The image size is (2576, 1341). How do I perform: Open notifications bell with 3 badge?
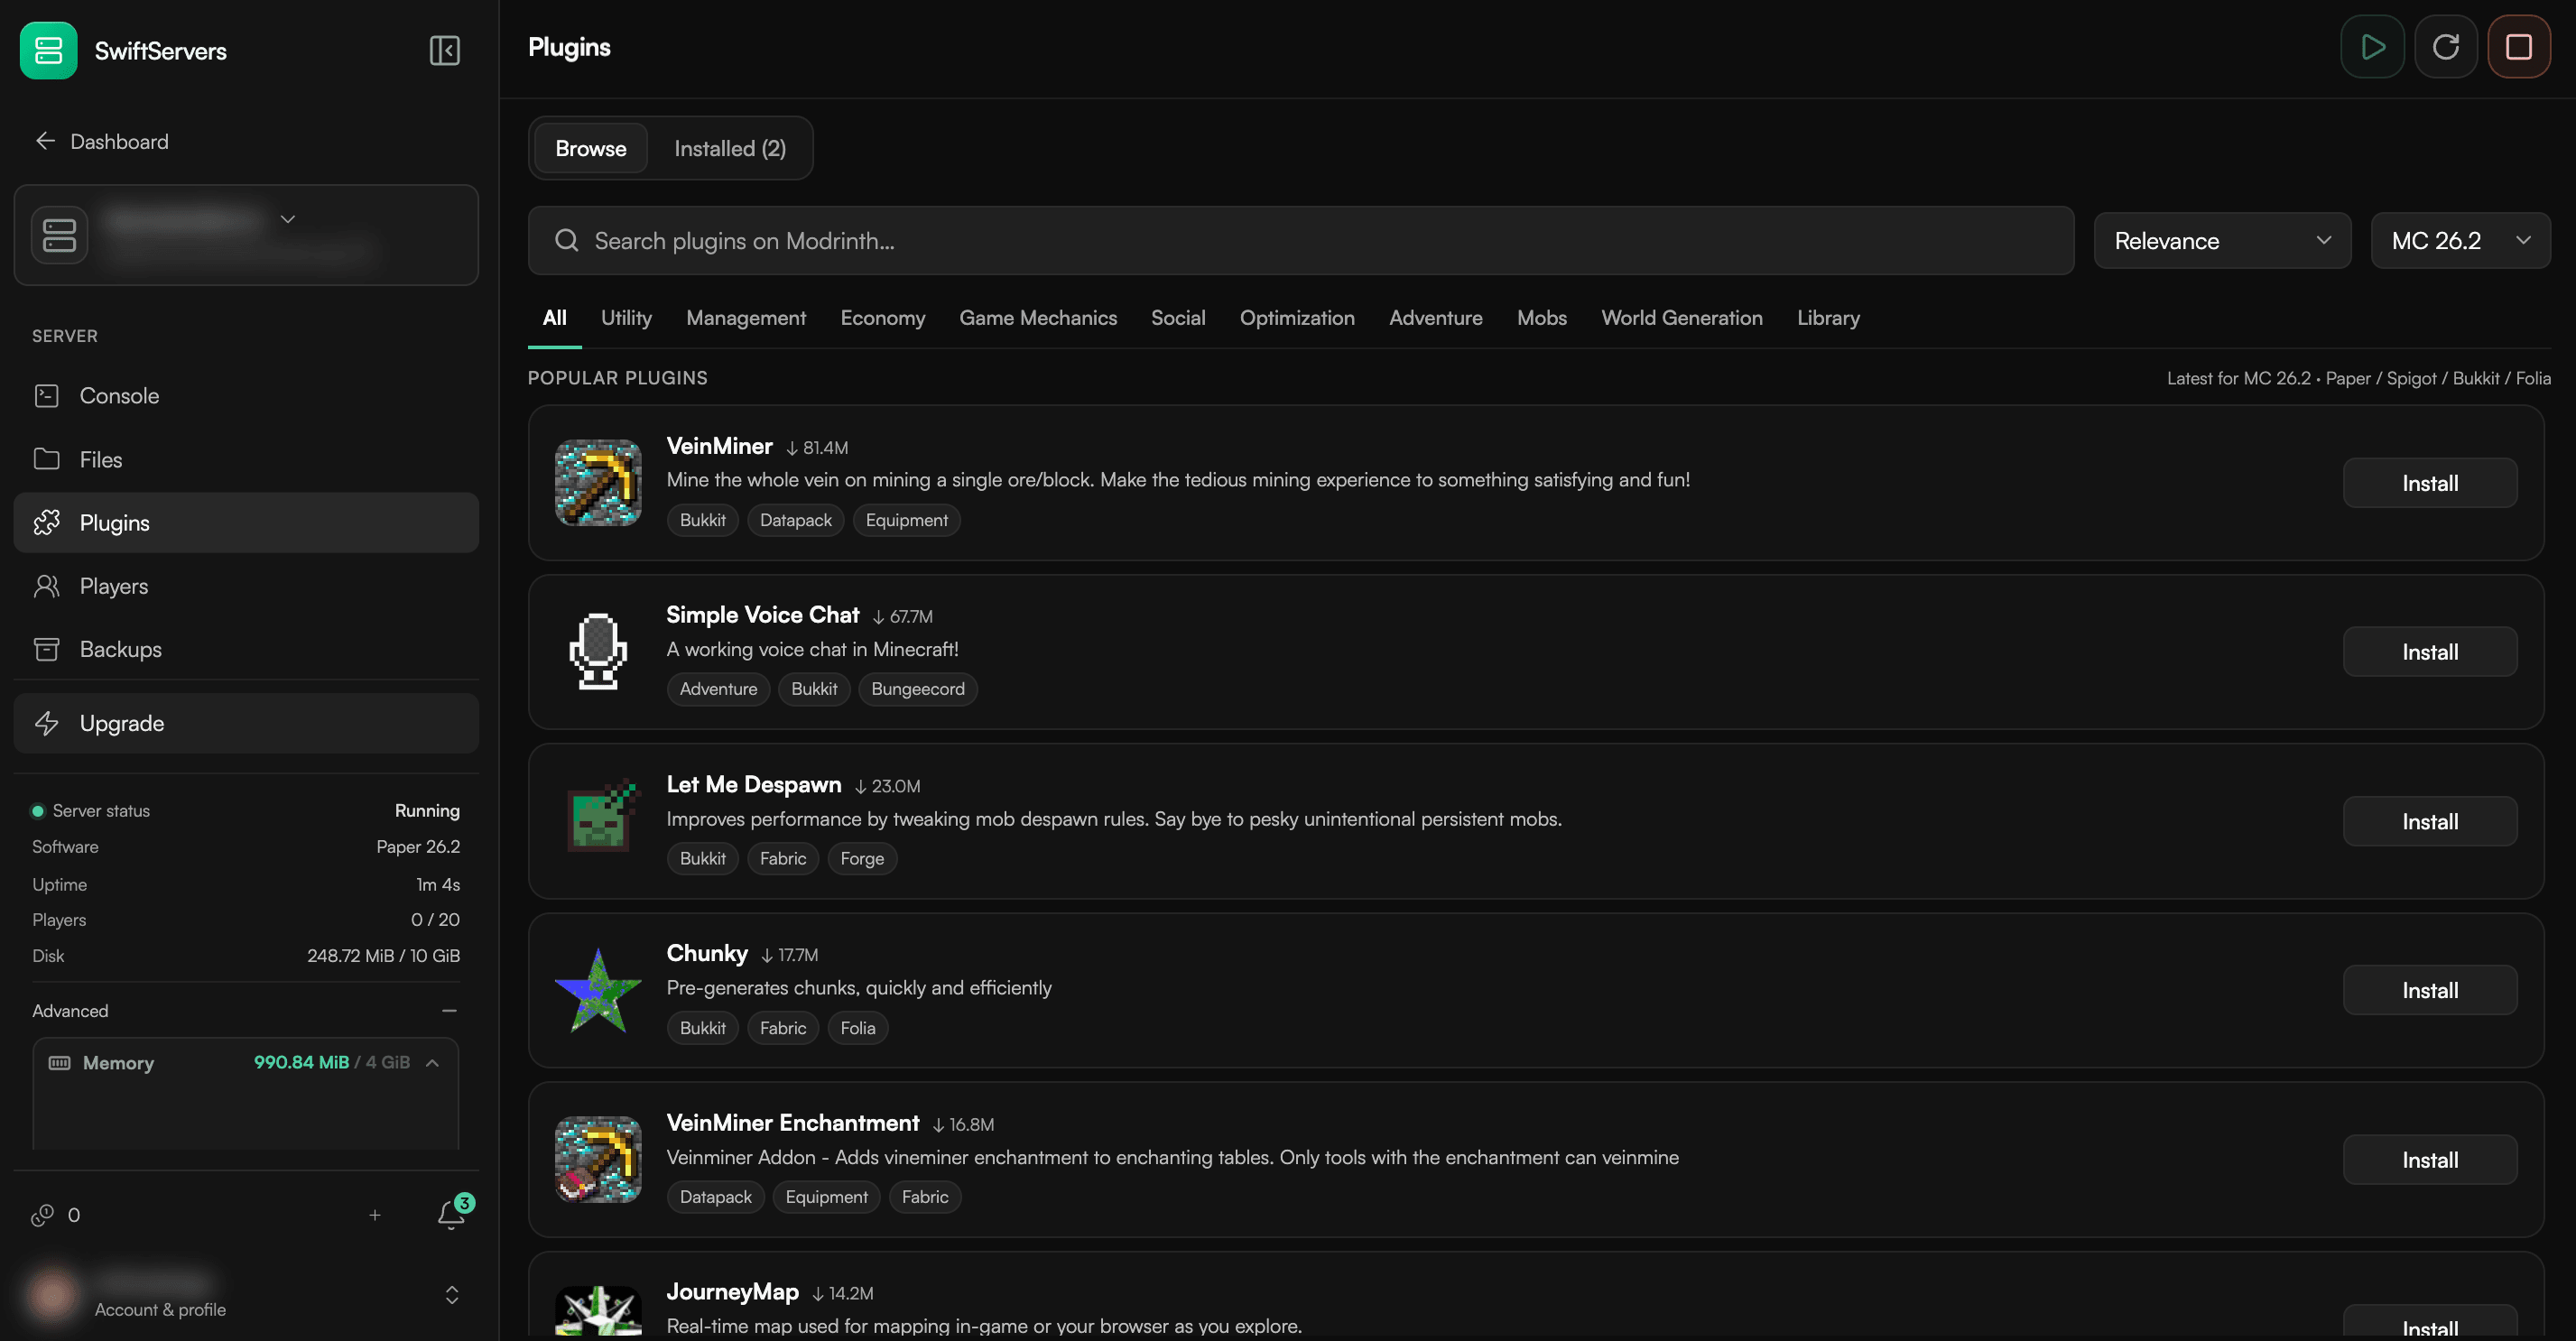[x=452, y=1214]
